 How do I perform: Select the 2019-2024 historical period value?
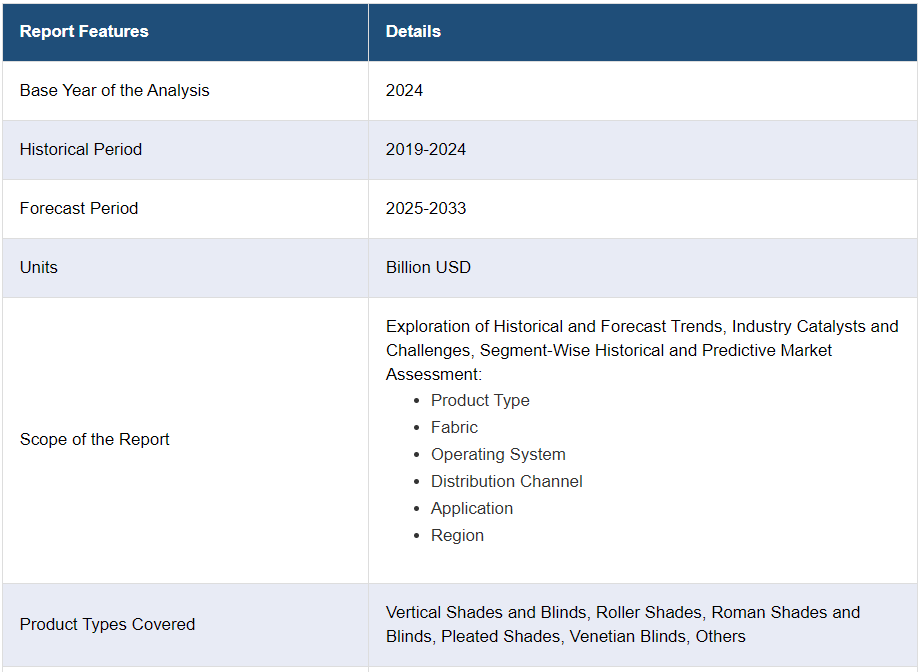(x=426, y=149)
